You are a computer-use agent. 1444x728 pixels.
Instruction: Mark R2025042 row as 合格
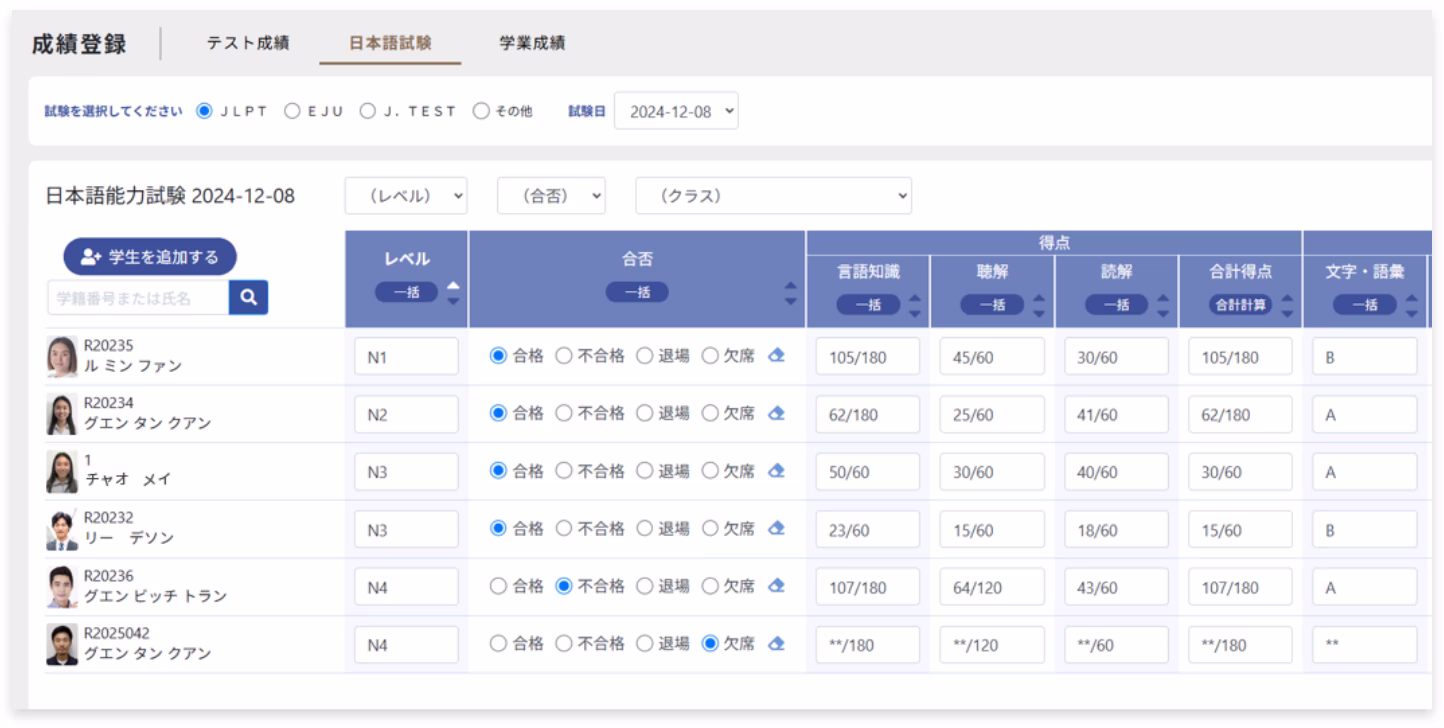coord(498,644)
